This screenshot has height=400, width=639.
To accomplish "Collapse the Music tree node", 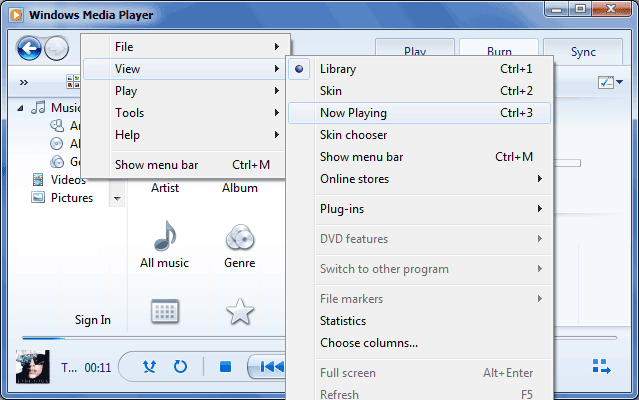I will click(20, 108).
